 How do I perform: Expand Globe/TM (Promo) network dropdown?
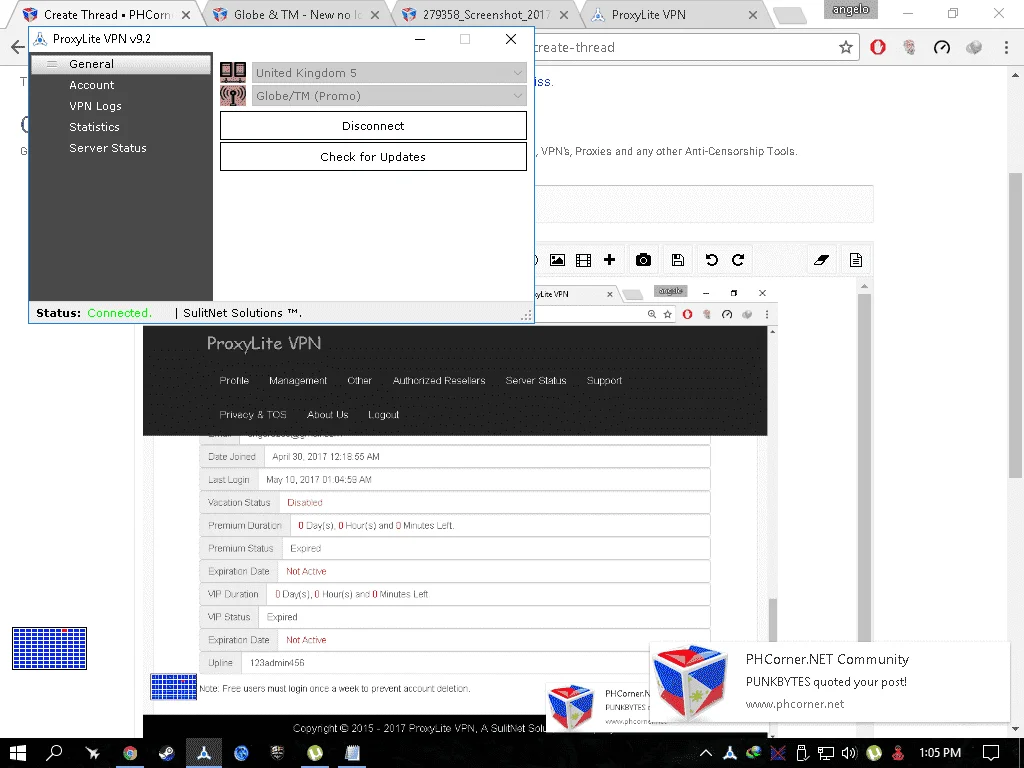pos(389,95)
